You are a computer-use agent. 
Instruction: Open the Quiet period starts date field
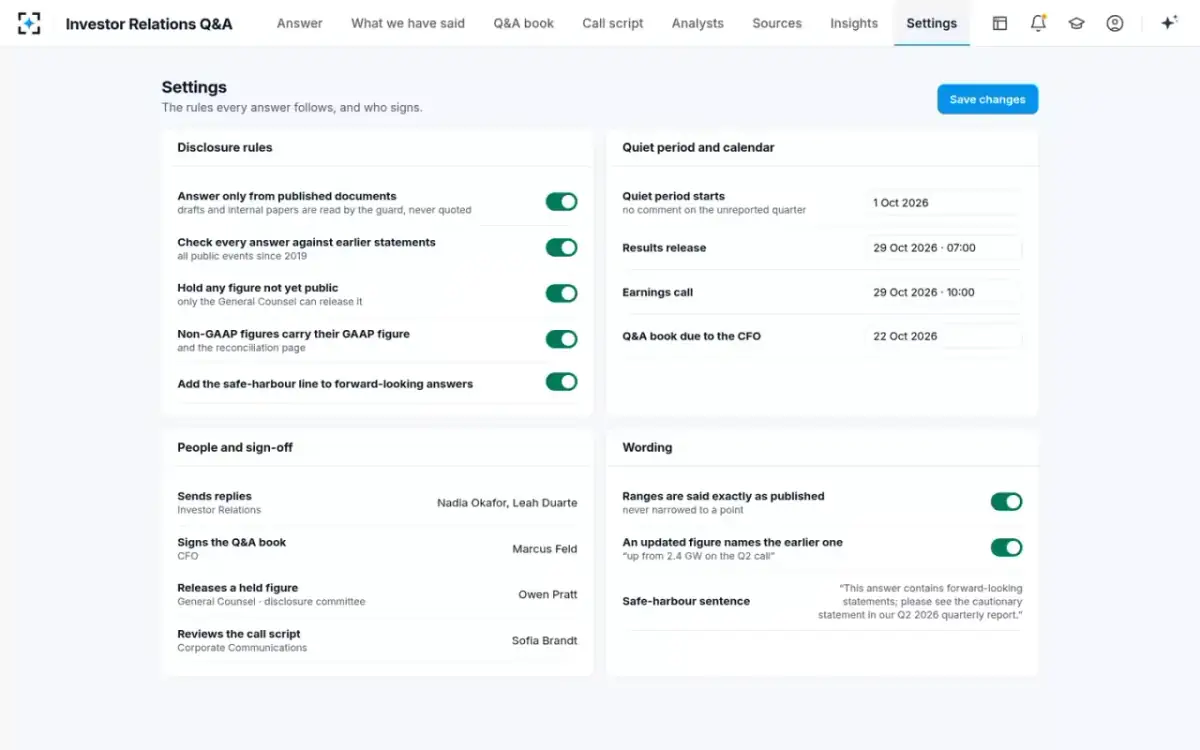coord(944,203)
